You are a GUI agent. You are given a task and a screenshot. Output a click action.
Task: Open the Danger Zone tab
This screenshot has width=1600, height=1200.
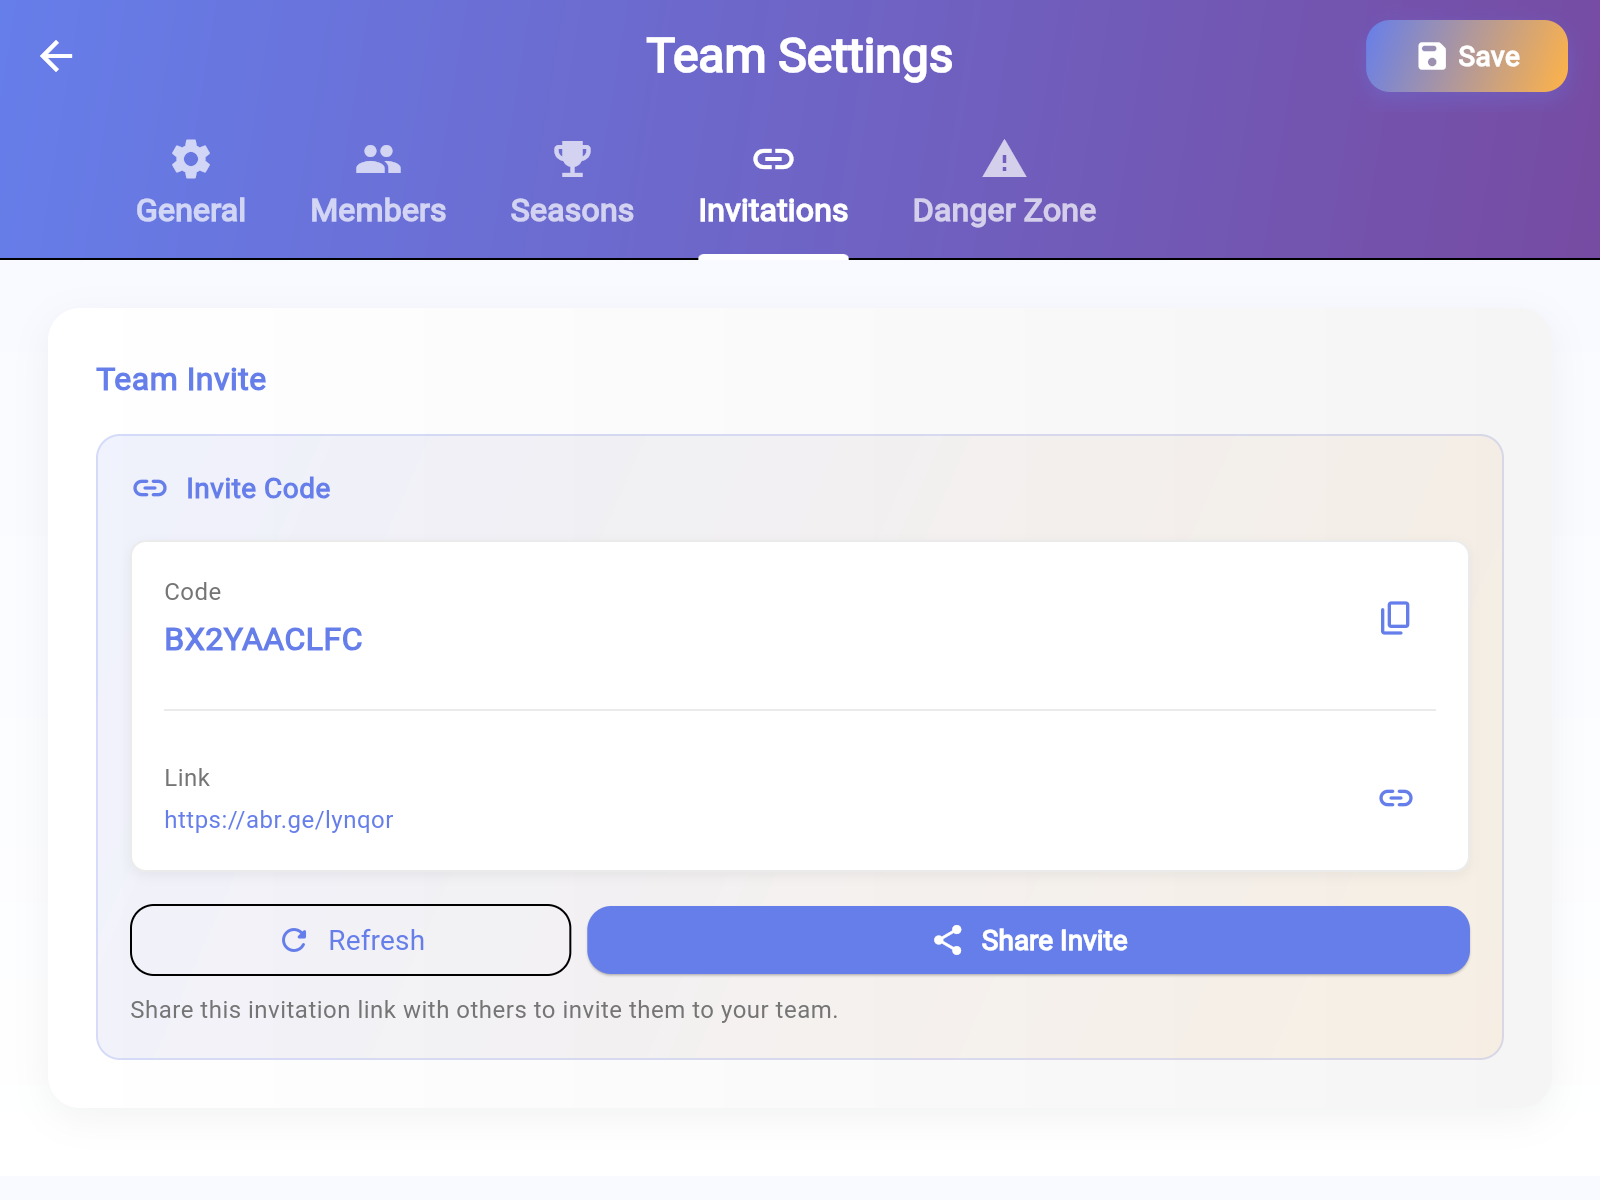[1003, 210]
